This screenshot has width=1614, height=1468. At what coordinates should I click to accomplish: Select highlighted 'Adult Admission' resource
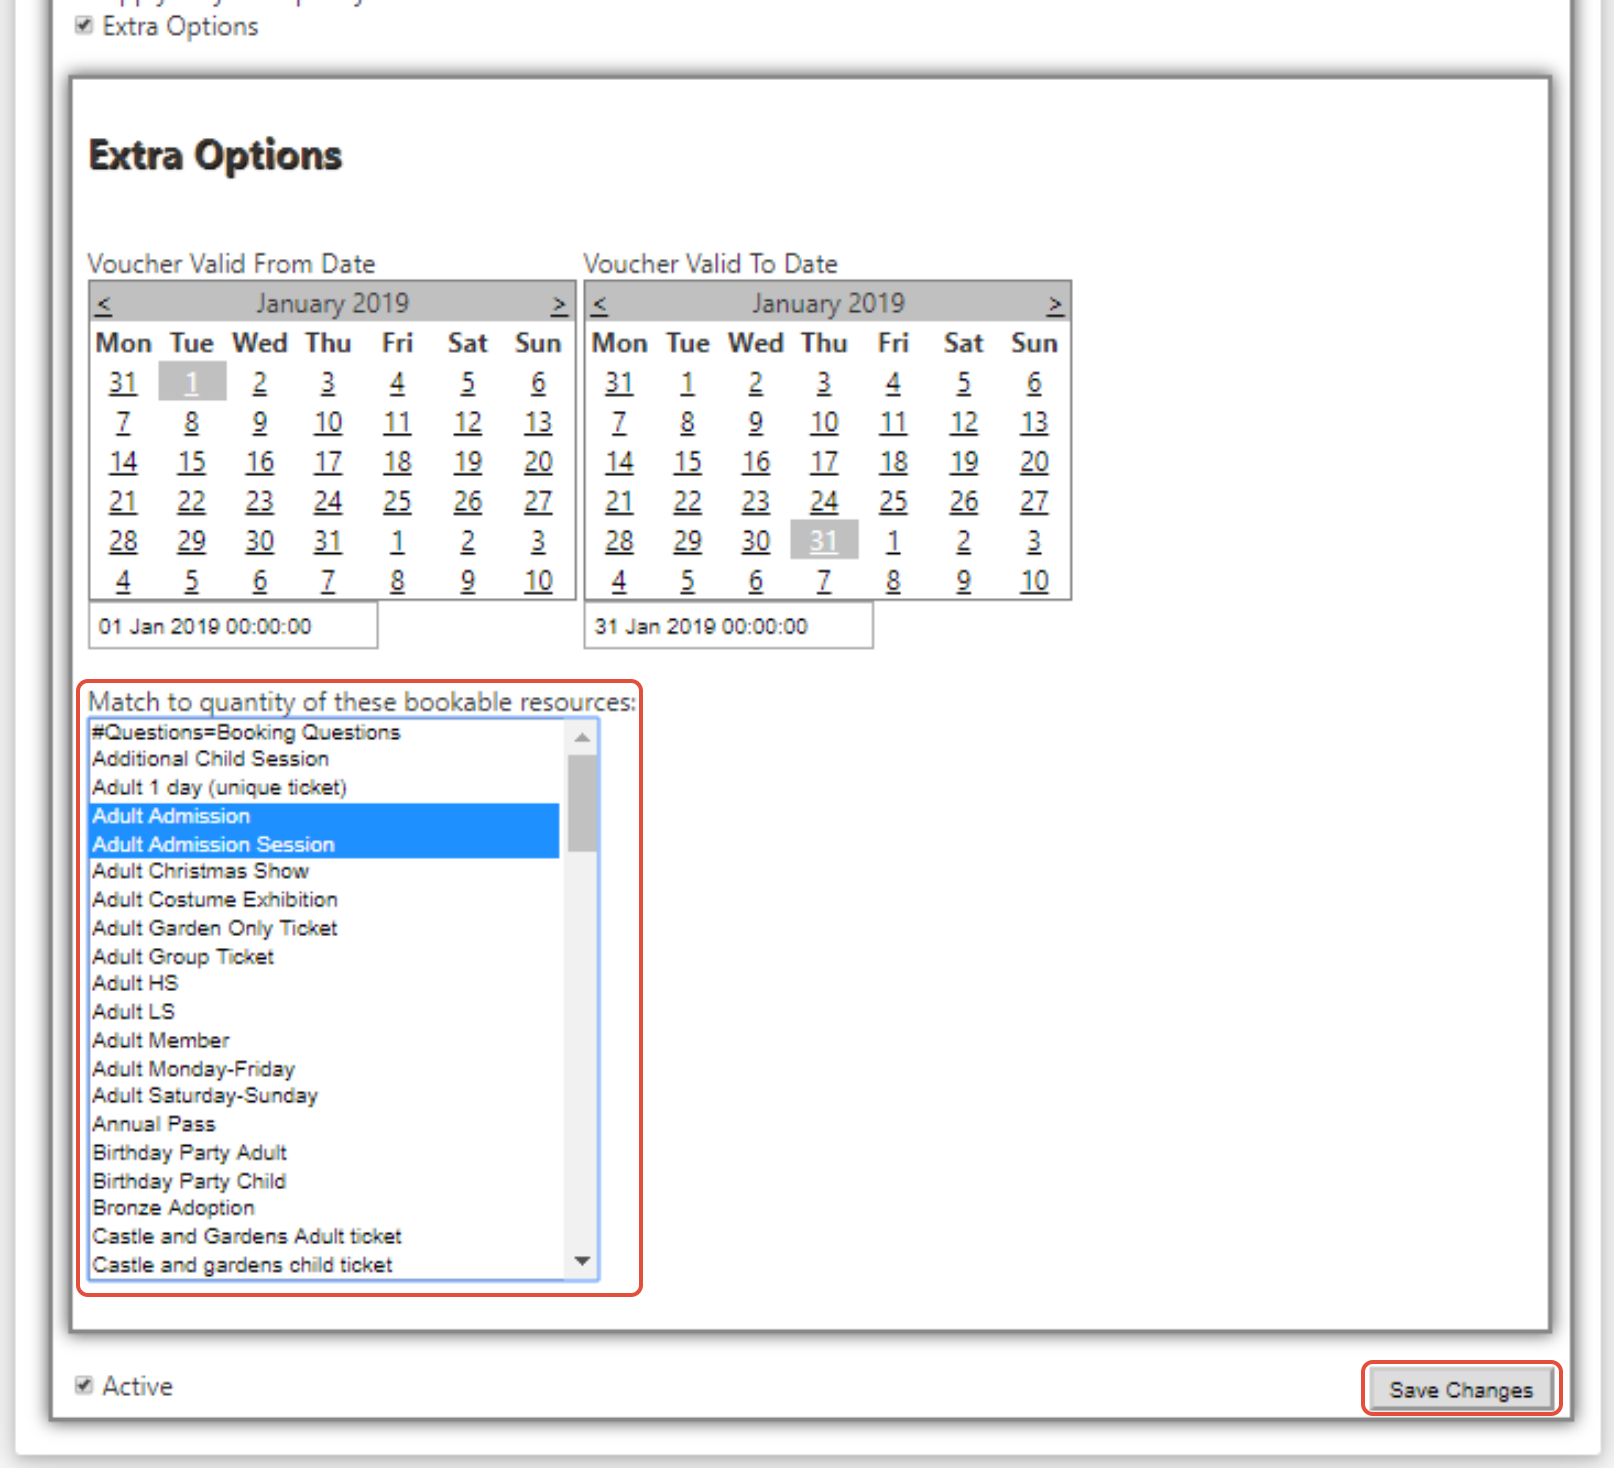coord(324,816)
